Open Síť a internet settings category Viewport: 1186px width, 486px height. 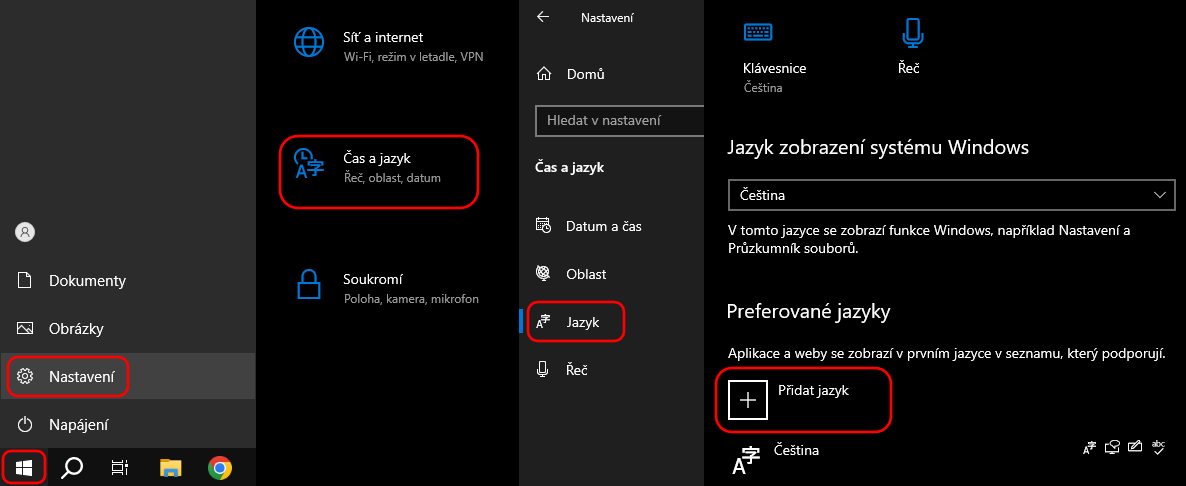pos(389,46)
